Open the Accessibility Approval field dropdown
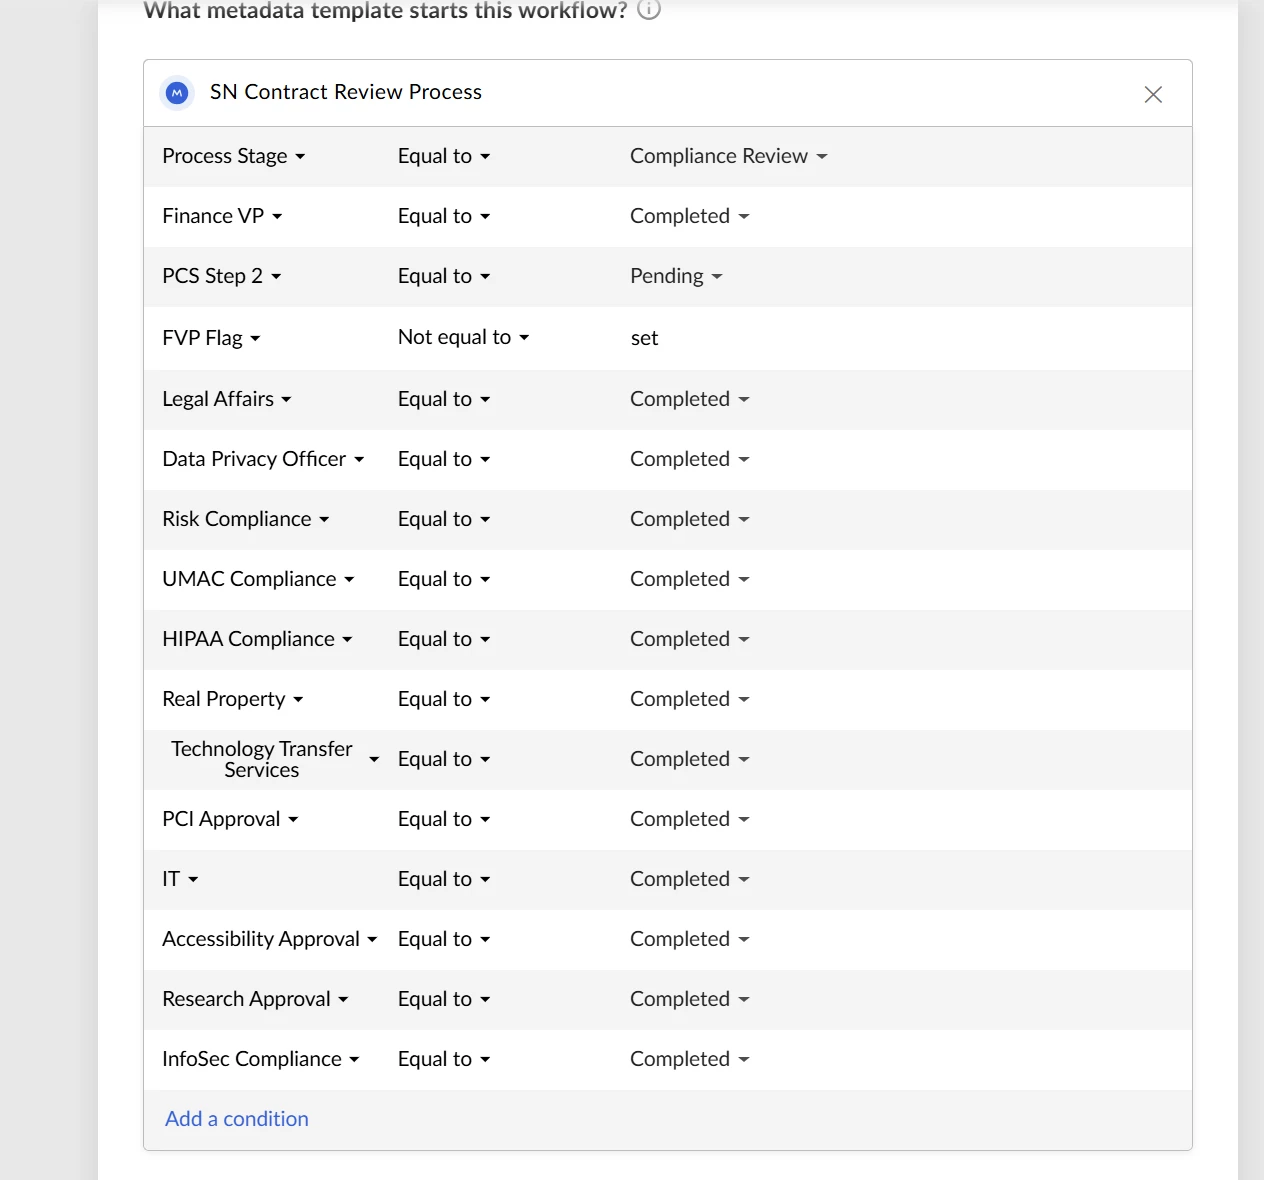The width and height of the screenshot is (1264, 1180). coord(270,939)
